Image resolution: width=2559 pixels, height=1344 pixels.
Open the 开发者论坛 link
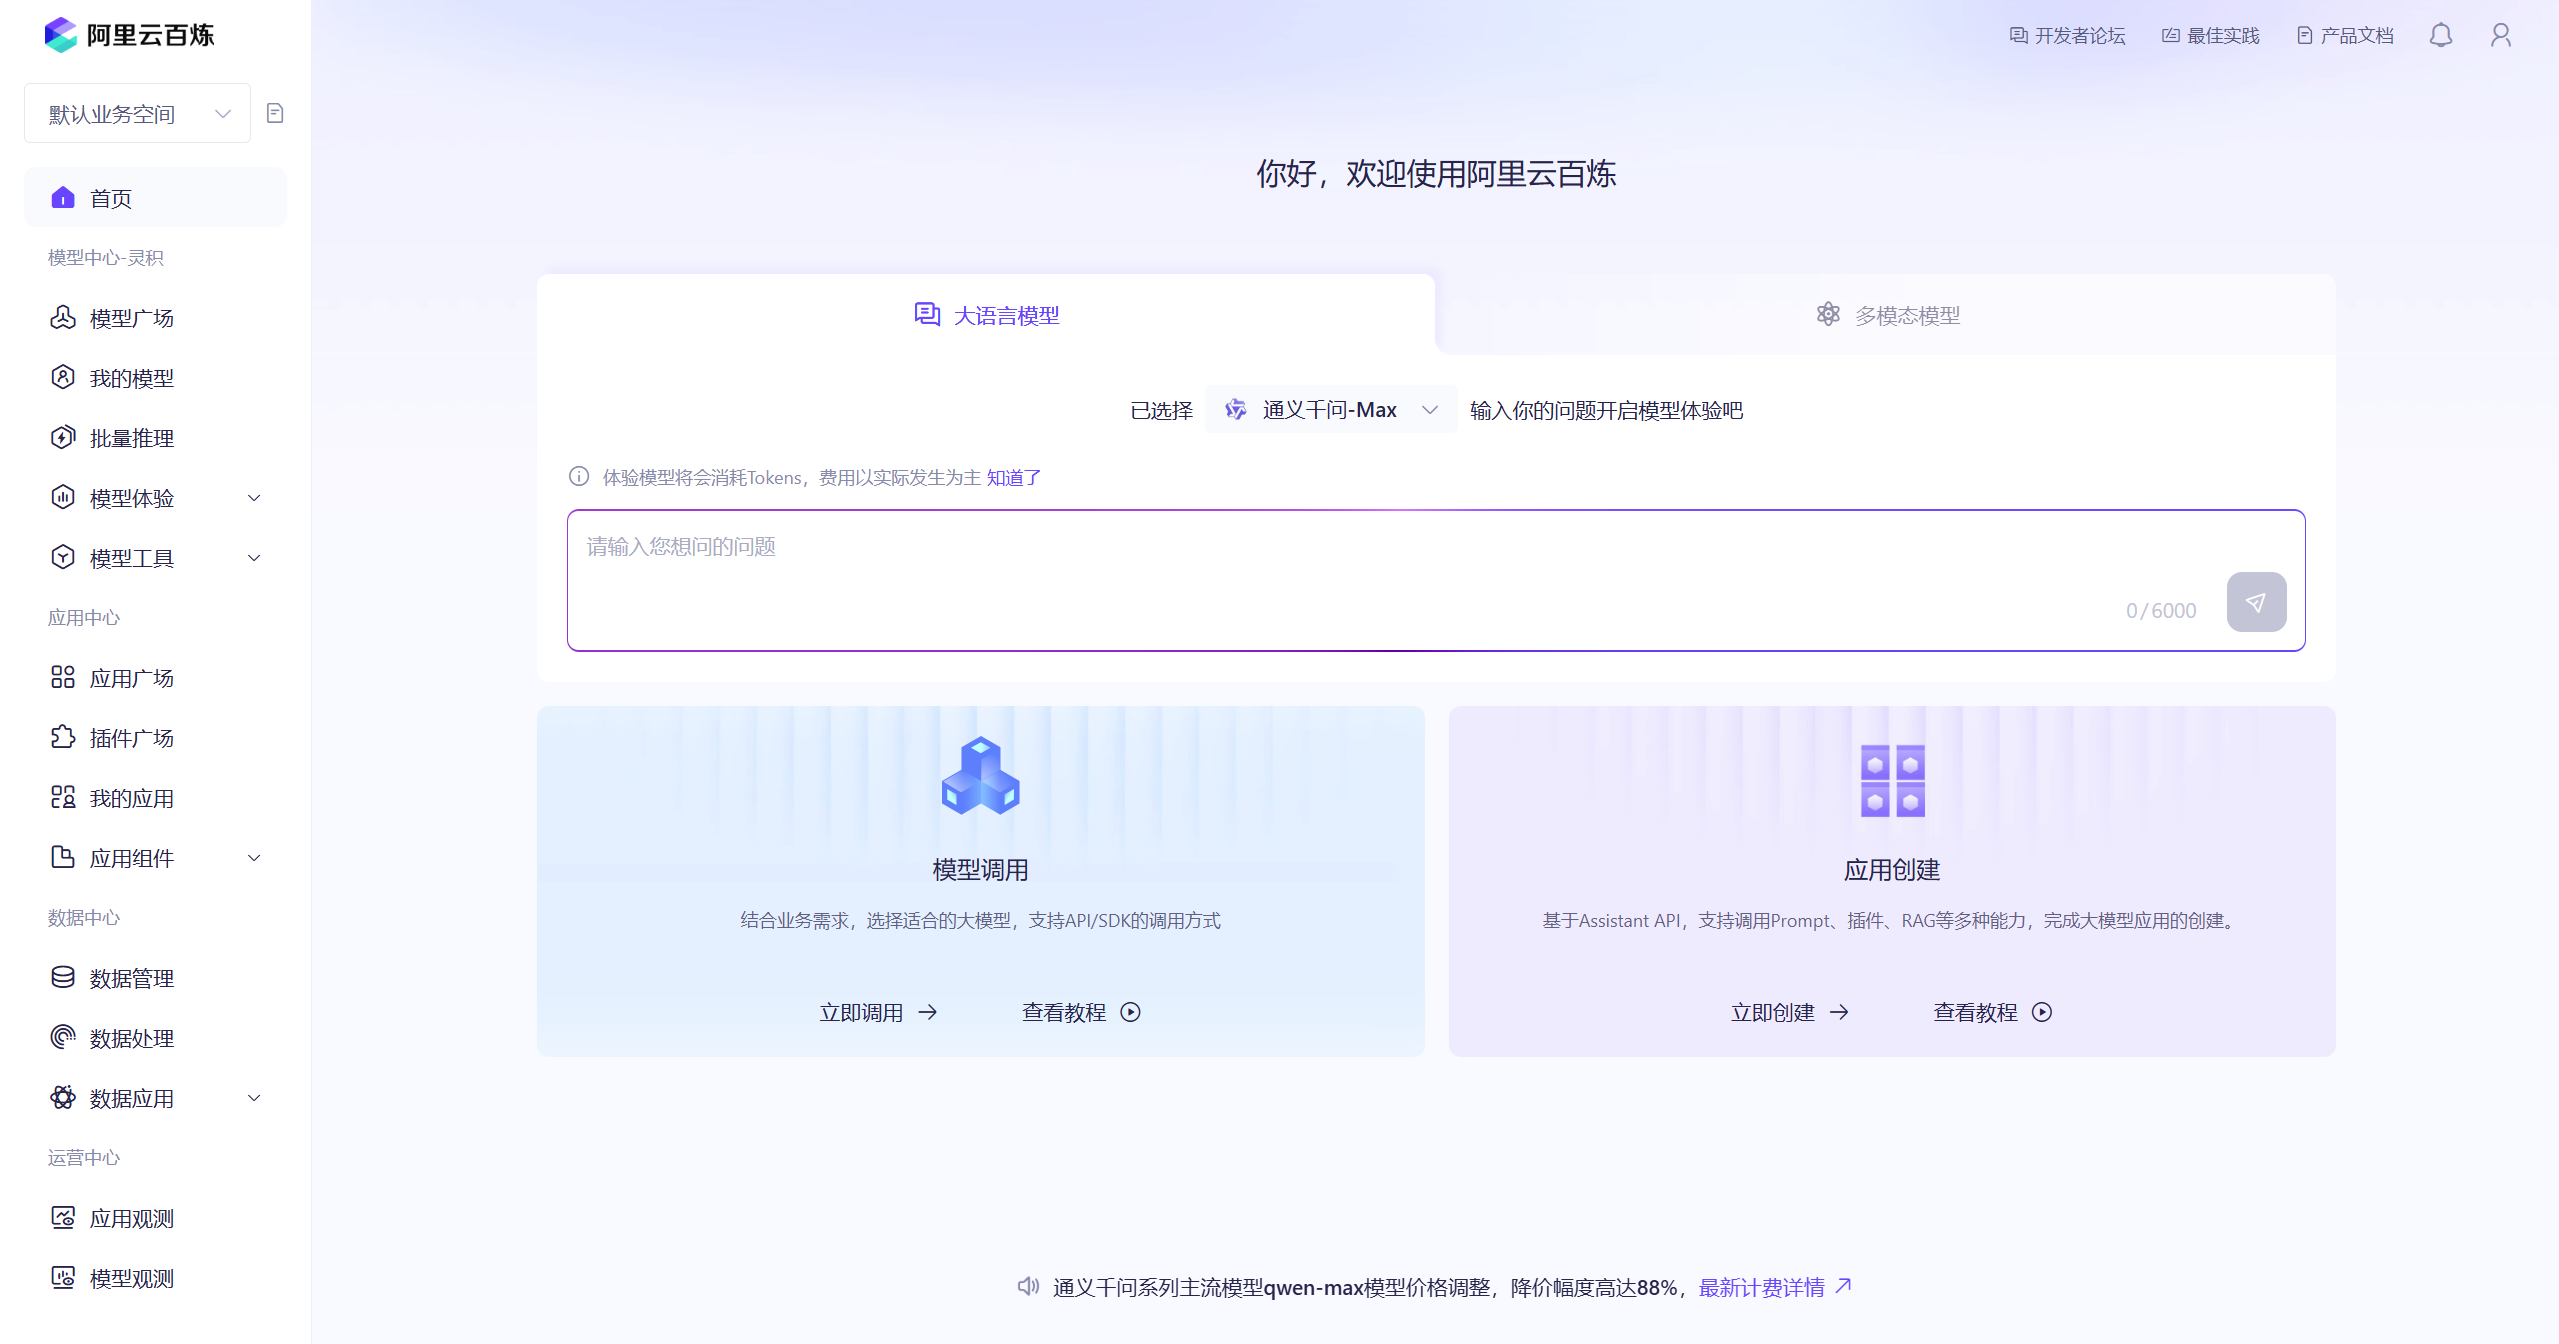click(x=2067, y=36)
